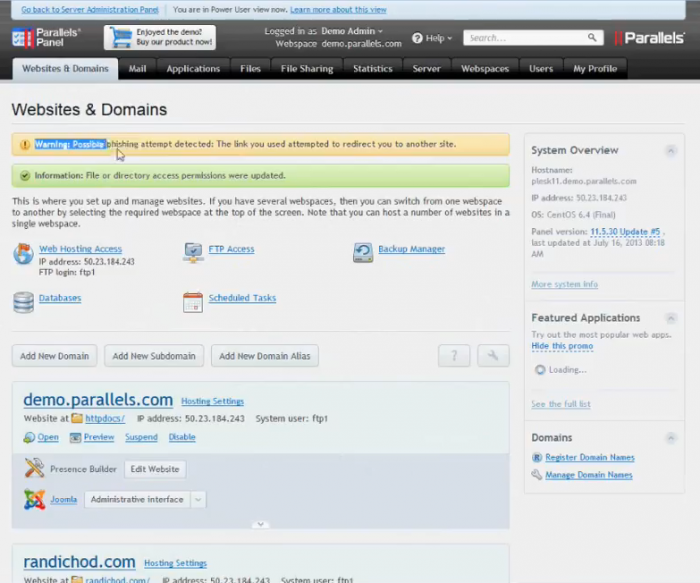This screenshot has height=583, width=700.
Task: Open the Applications tab
Action: pos(193,69)
